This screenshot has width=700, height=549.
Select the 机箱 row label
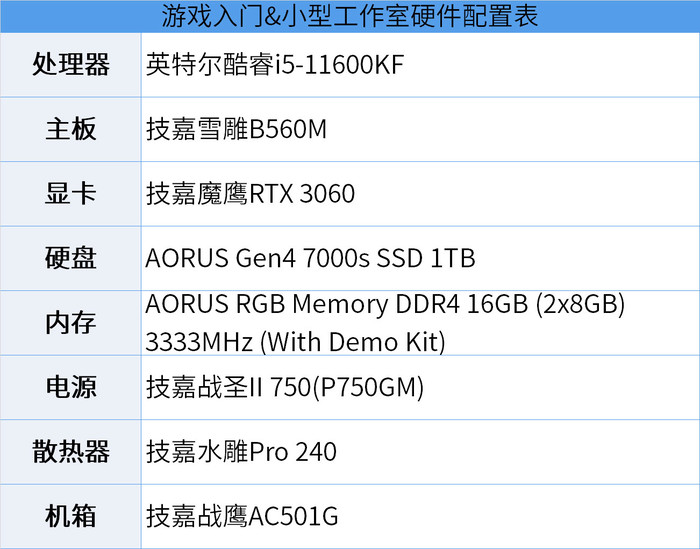coord(70,516)
